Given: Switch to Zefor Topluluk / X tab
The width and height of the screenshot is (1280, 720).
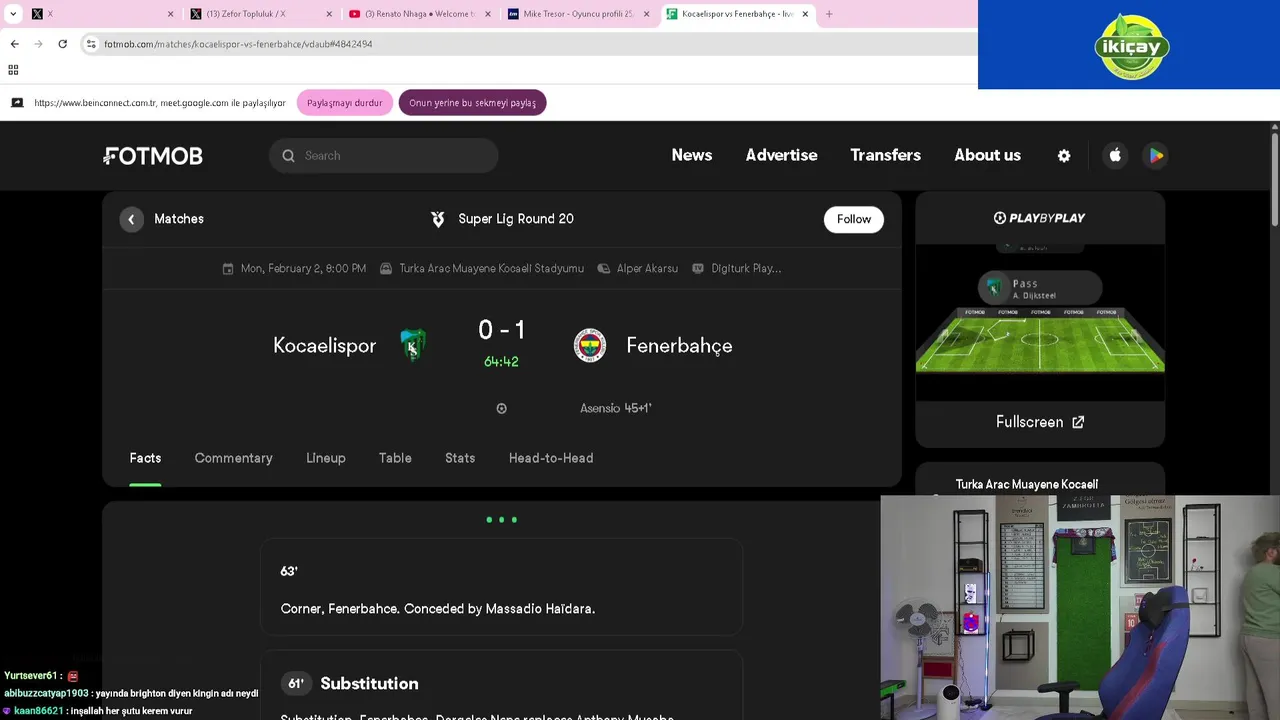Looking at the screenshot, I should 261,14.
